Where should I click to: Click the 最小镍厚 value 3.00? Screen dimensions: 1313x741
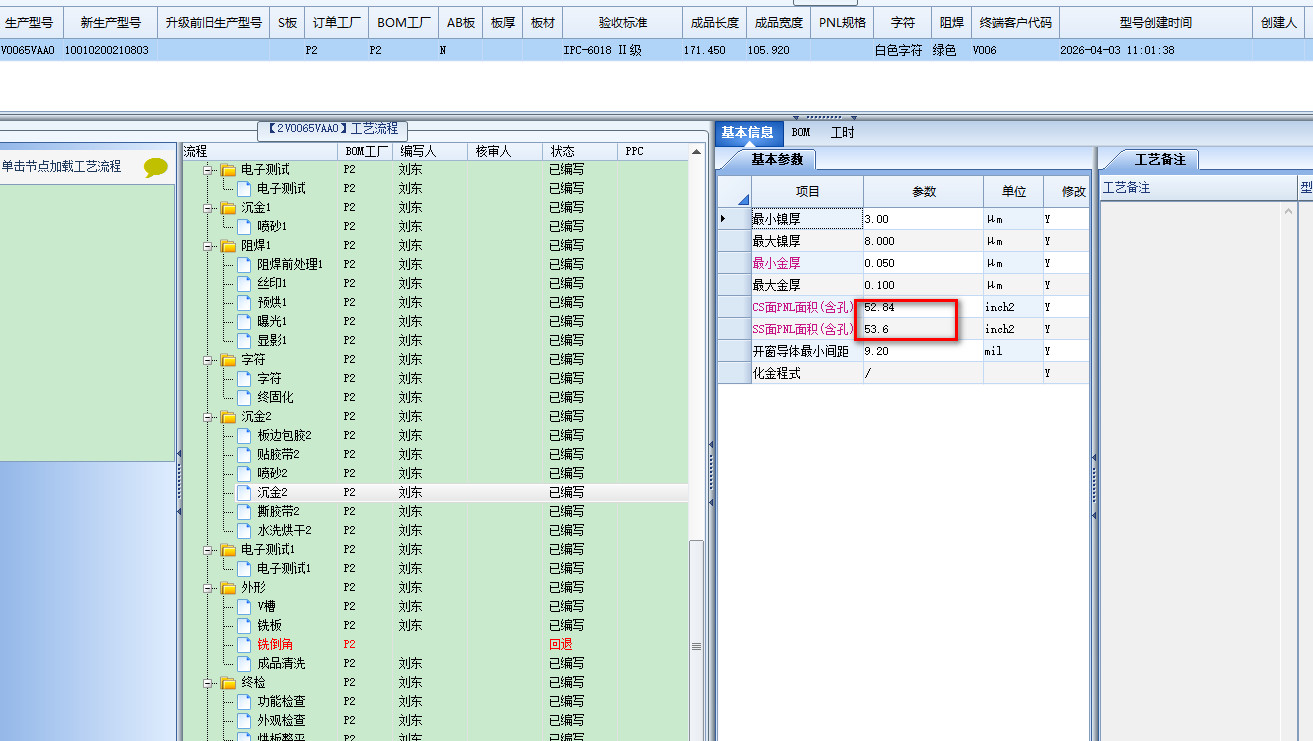923,219
